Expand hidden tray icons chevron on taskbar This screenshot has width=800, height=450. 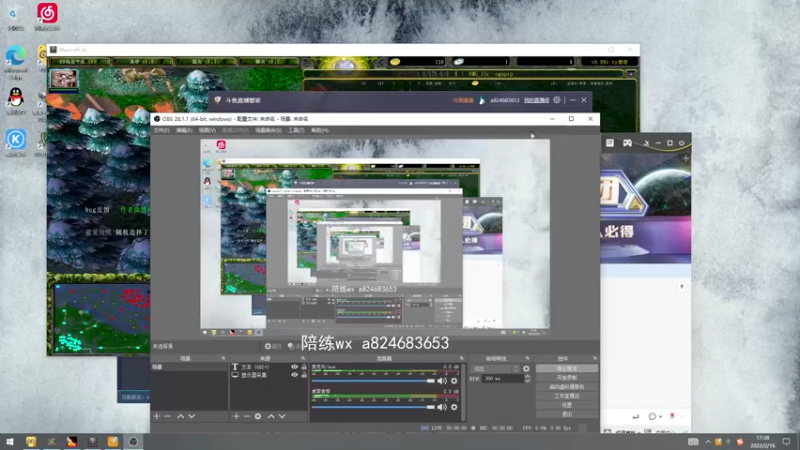(x=708, y=442)
